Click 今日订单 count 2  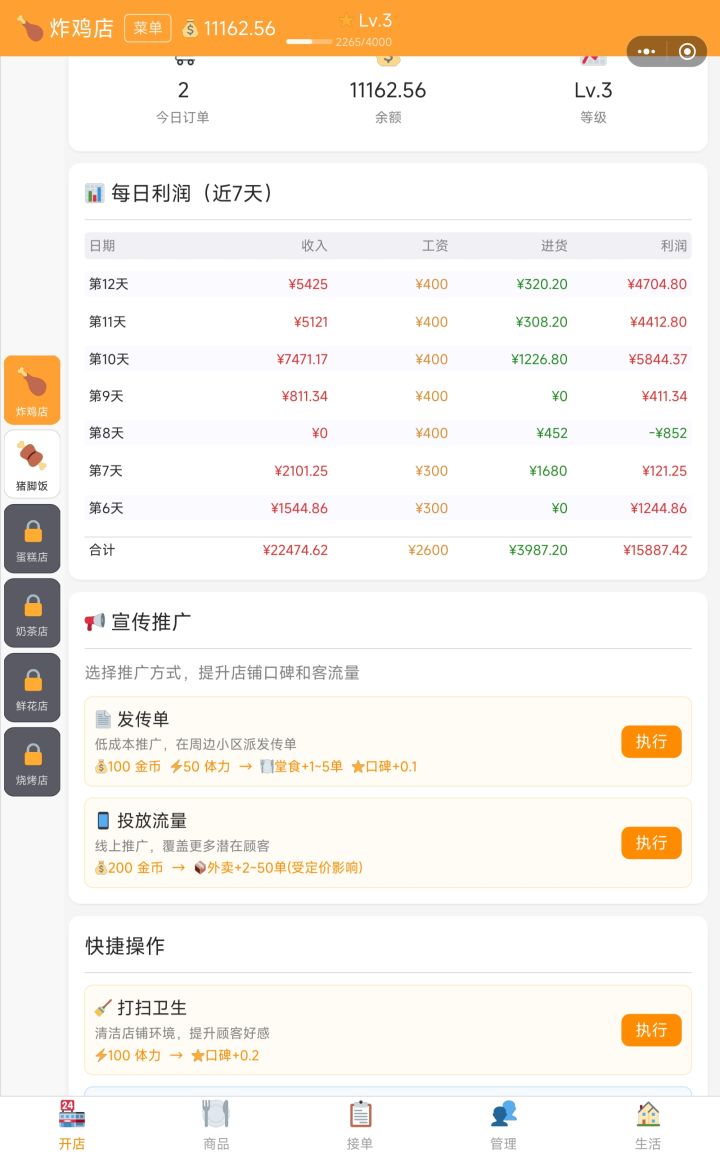183,90
